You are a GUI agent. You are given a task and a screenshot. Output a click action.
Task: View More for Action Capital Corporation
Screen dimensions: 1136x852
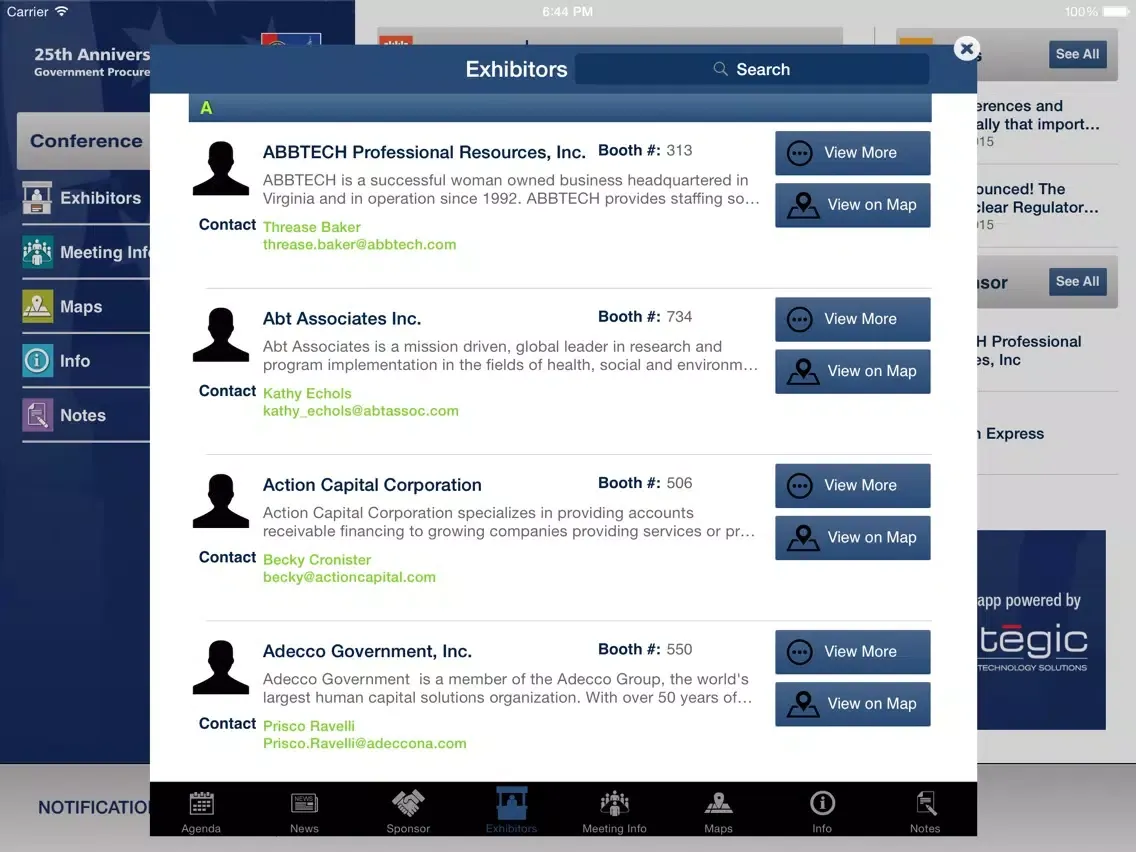tap(853, 485)
